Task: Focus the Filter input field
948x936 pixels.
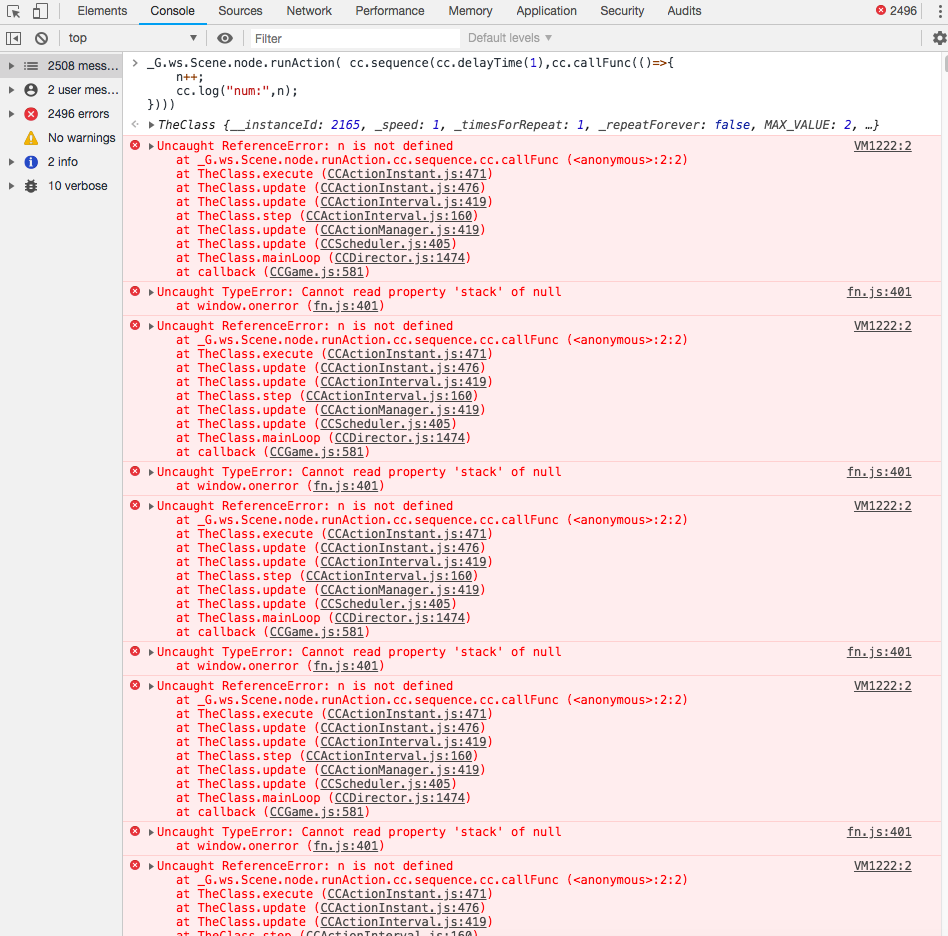Action: 355,39
